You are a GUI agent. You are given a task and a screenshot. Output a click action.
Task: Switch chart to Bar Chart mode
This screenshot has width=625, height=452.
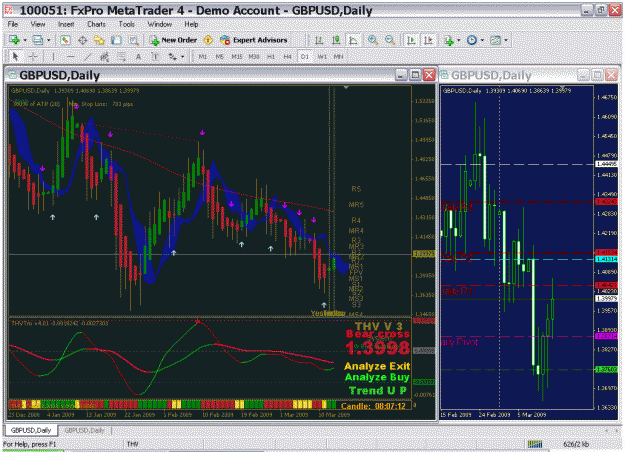point(319,40)
